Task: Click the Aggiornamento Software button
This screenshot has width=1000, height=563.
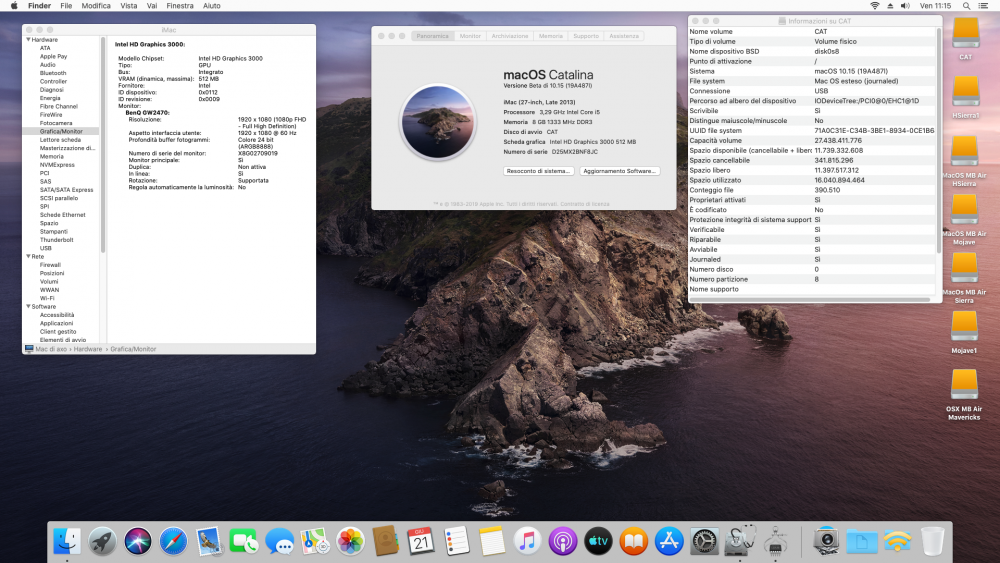Action: [619, 171]
